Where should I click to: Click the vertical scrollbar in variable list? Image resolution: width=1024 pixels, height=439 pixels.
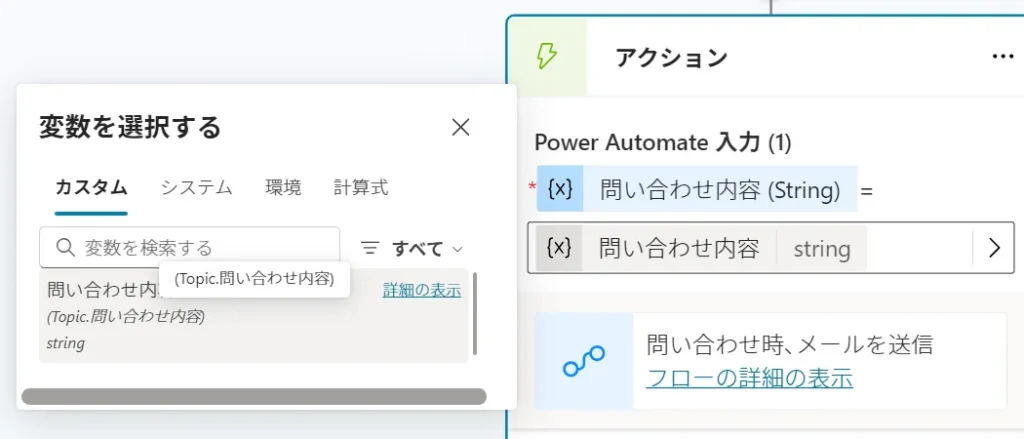coord(475,313)
